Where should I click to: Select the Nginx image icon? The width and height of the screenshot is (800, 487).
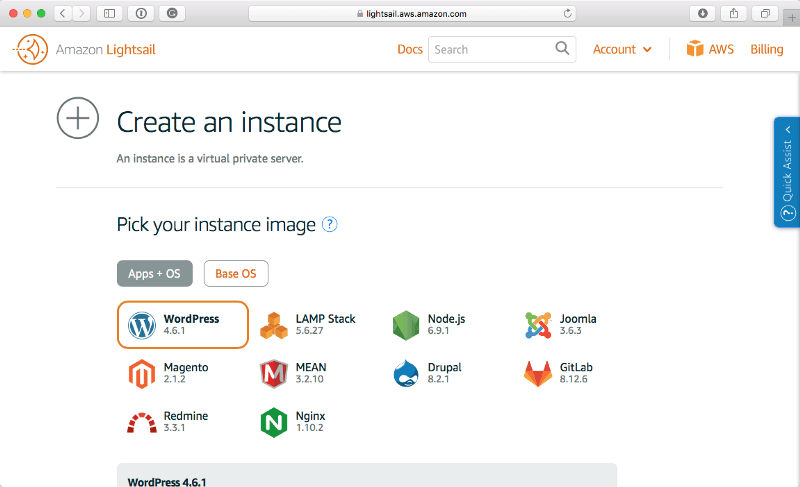click(274, 422)
